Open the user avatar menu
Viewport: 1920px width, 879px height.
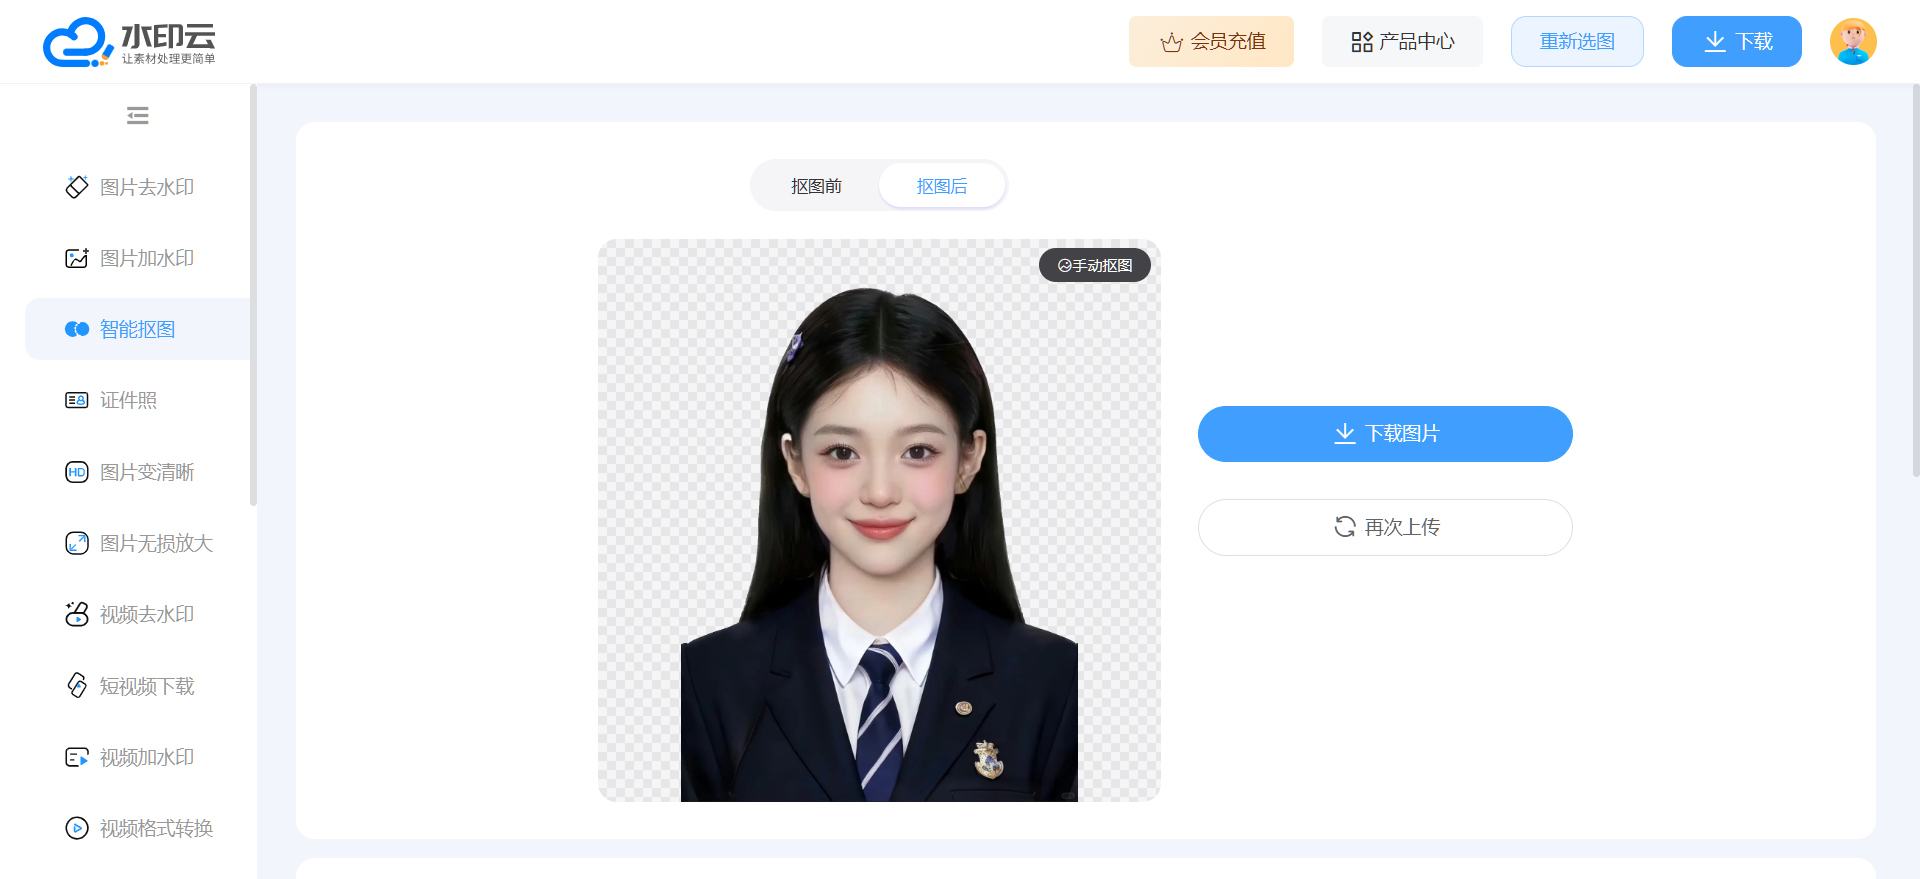point(1853,42)
